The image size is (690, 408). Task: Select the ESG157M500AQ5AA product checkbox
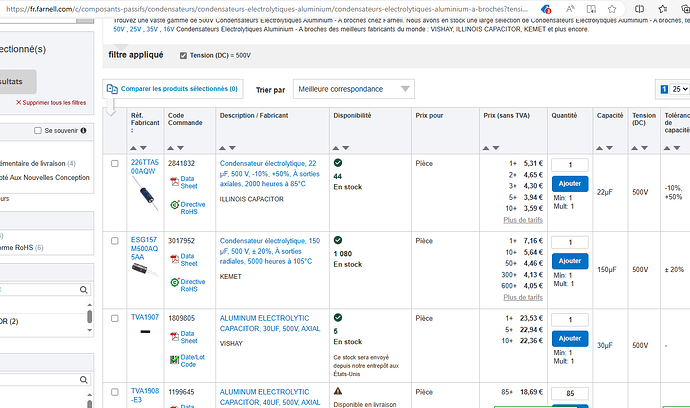pos(115,241)
